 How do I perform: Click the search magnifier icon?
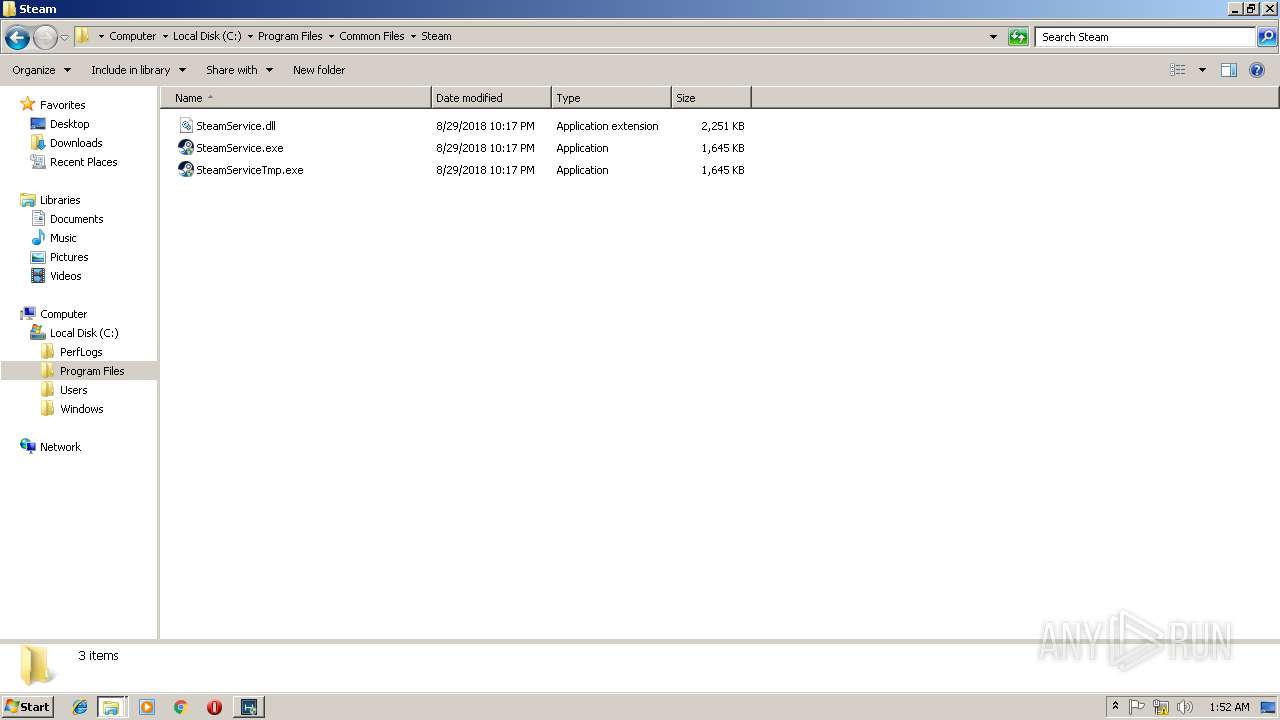(1267, 37)
